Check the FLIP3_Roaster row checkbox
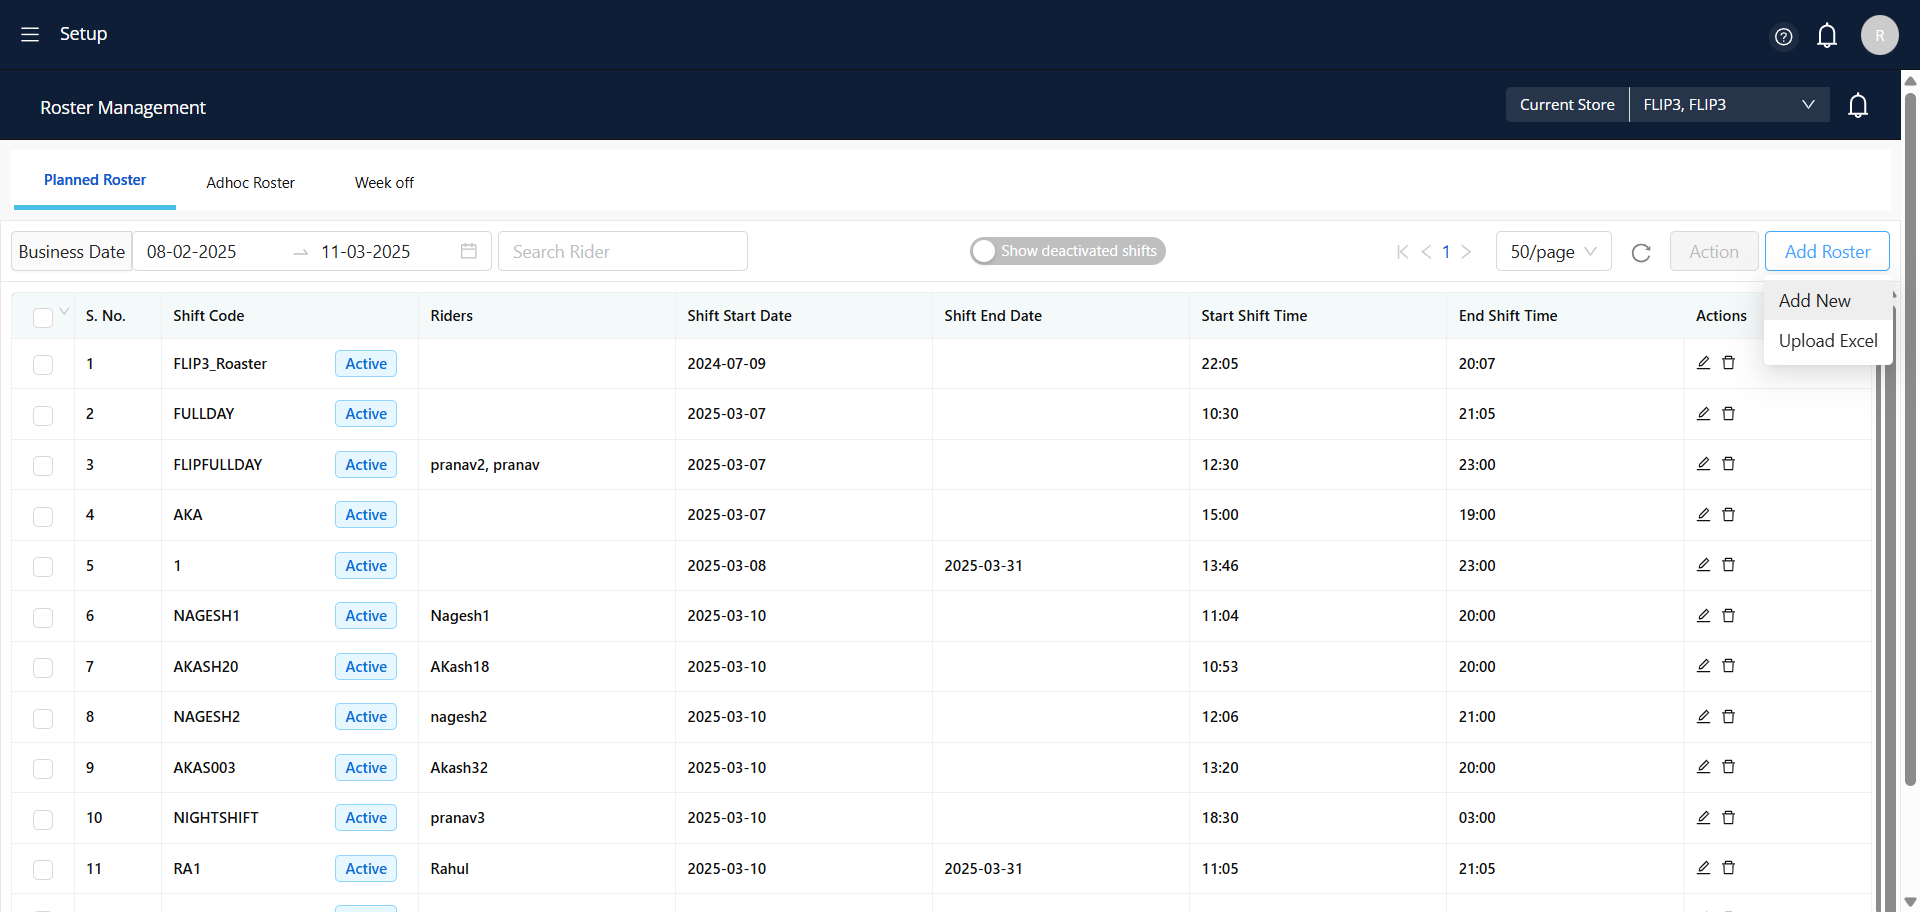The image size is (1920, 912). pyautogui.click(x=42, y=365)
